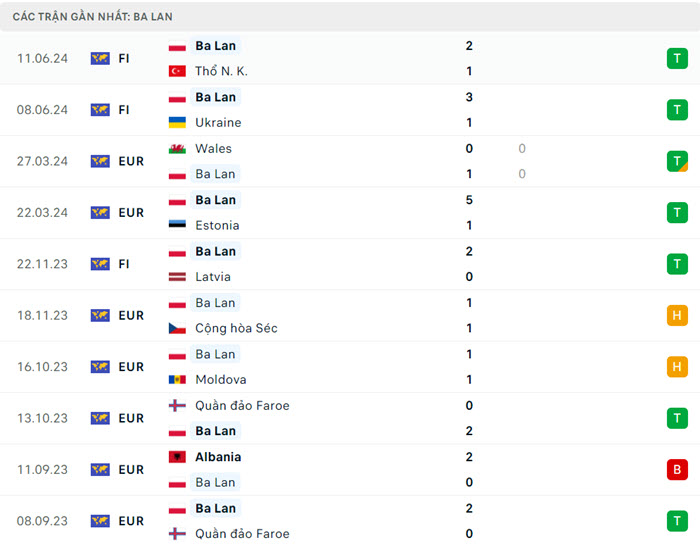
Task: Click the orange H badge for the Cộng hòa Séc match
Action: coord(677,316)
